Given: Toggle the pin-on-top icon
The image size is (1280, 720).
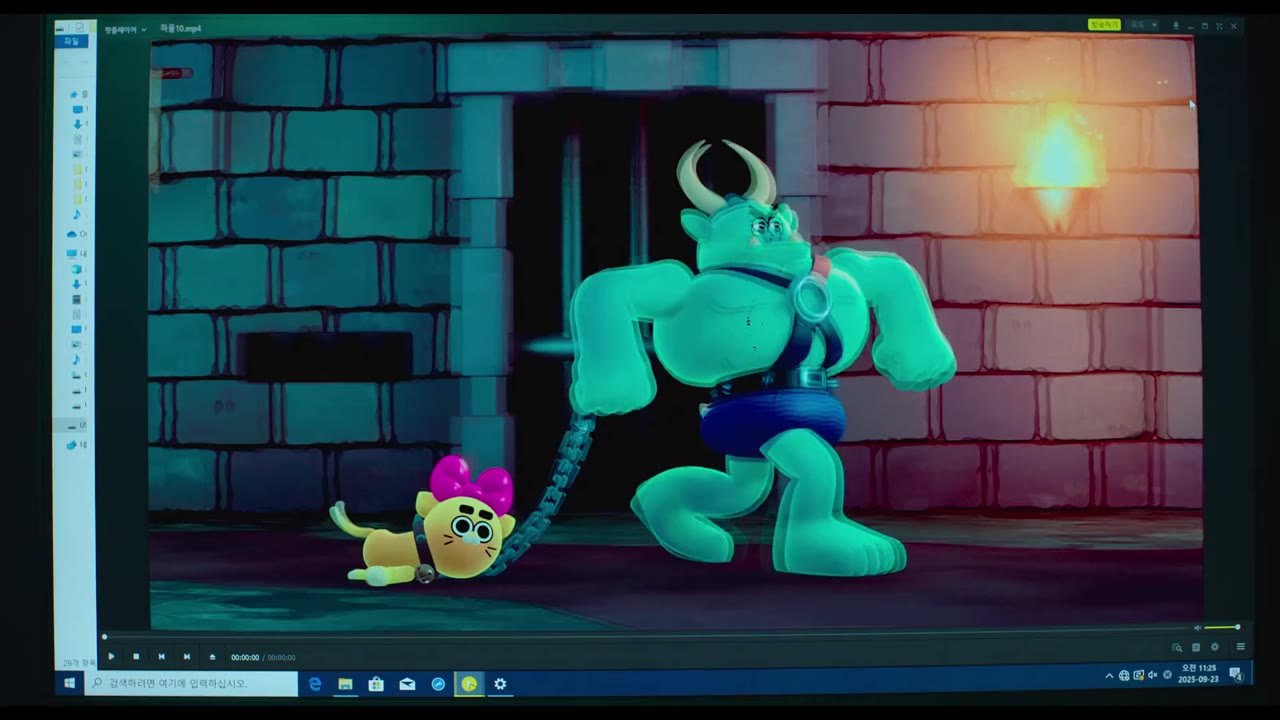Looking at the screenshot, I should (x=1175, y=26).
